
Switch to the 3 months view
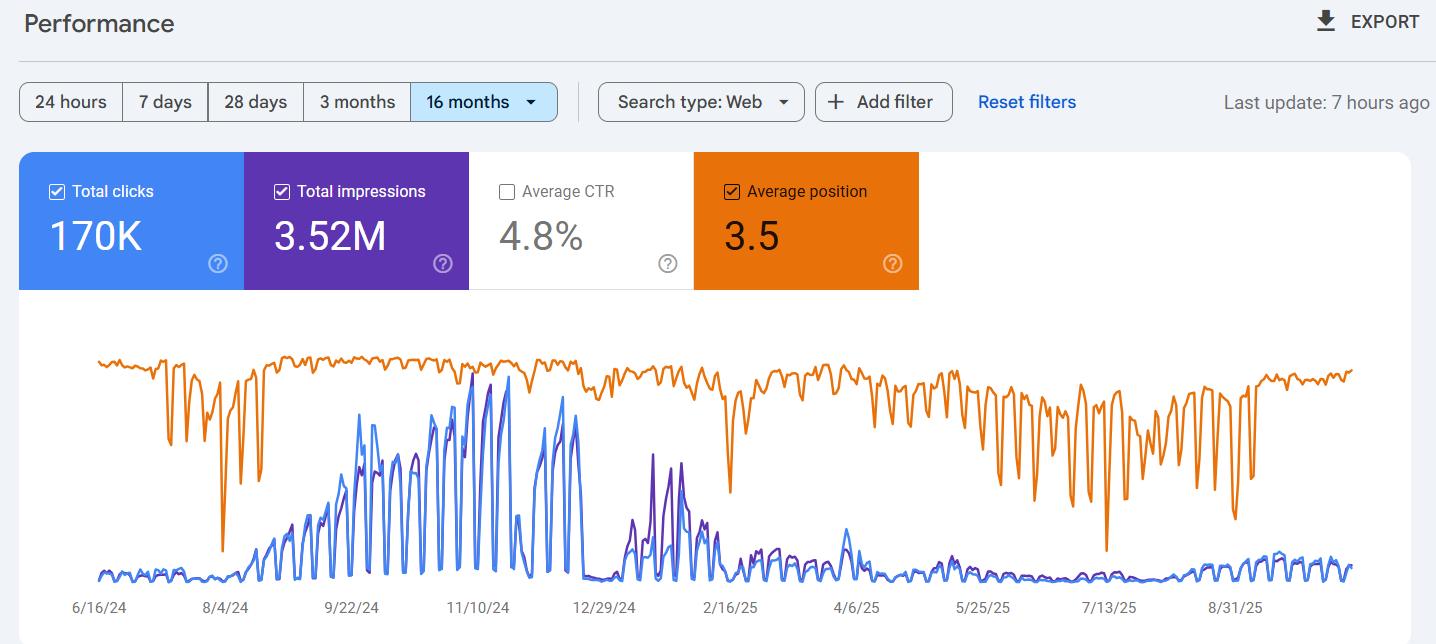[x=356, y=101]
